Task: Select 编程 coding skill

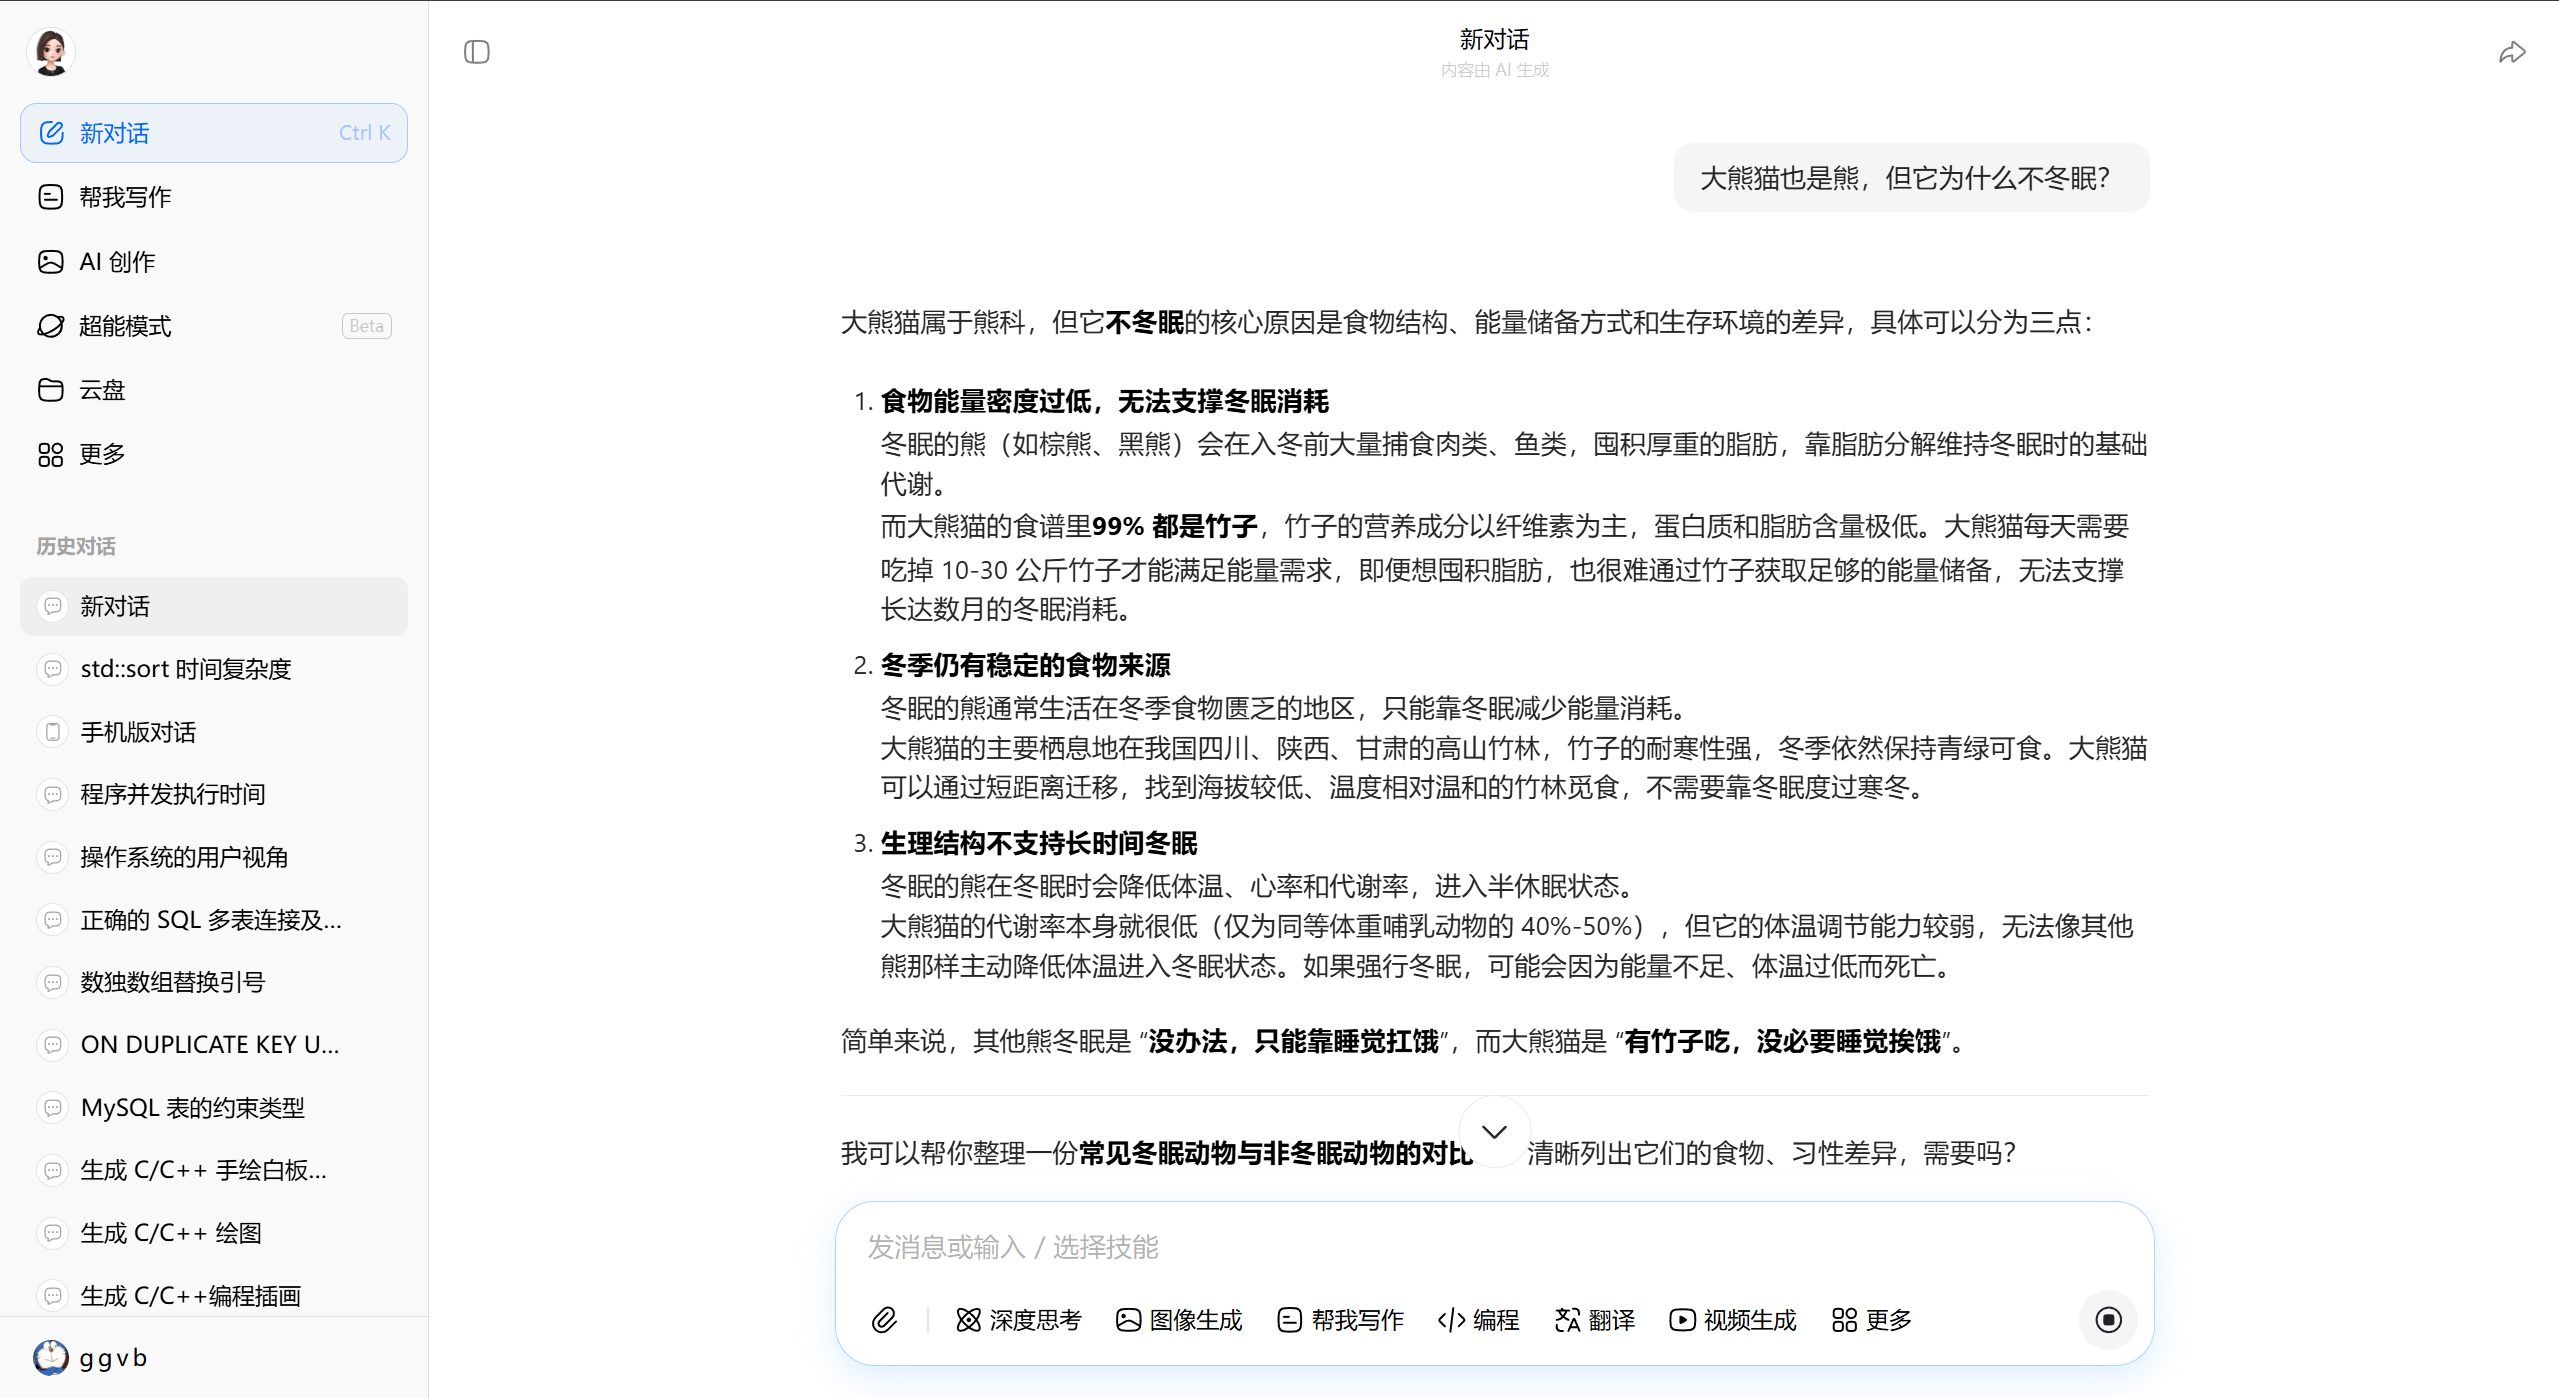Action: pos(1478,1320)
